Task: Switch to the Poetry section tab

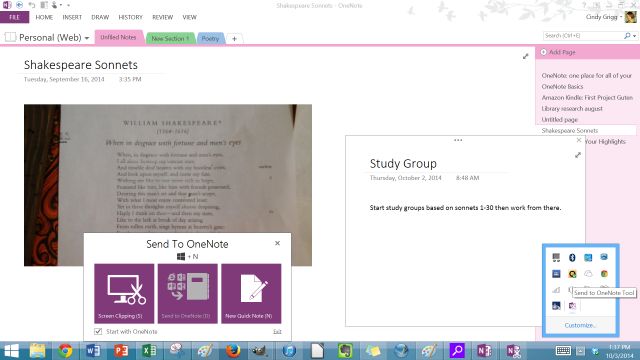Action: [210, 38]
